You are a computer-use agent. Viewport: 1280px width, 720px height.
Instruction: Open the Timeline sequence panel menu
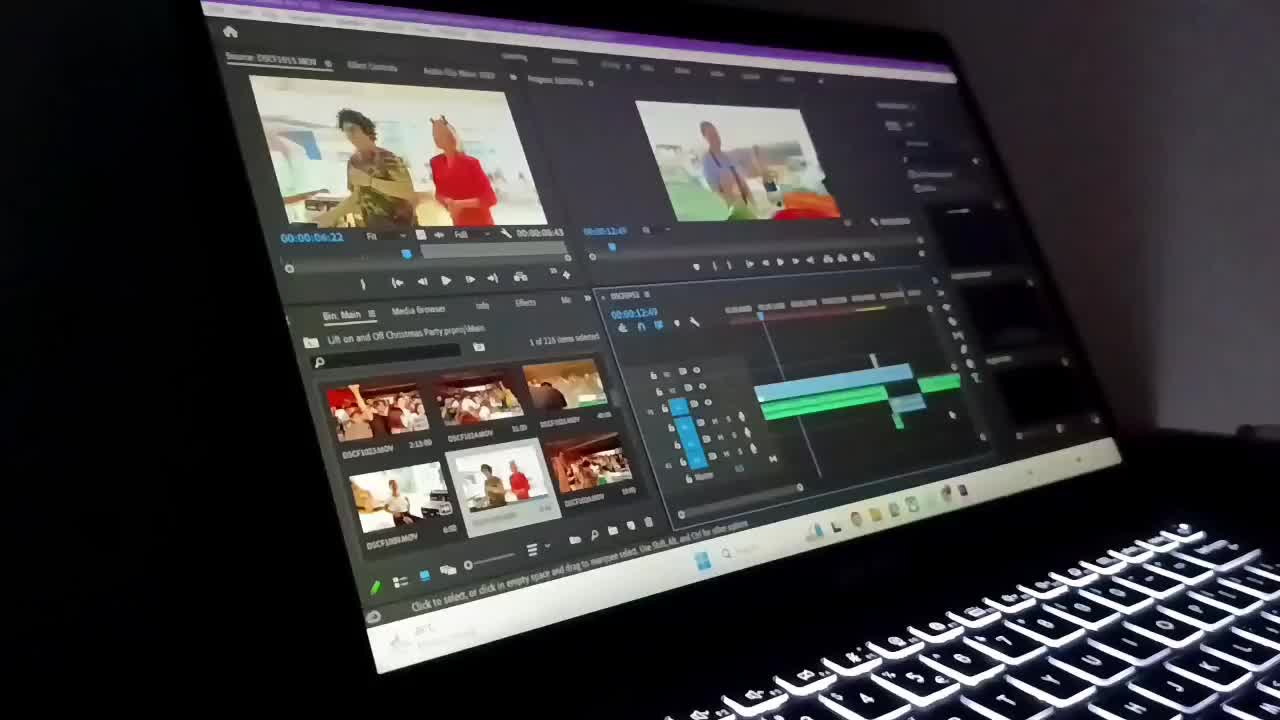pos(647,295)
